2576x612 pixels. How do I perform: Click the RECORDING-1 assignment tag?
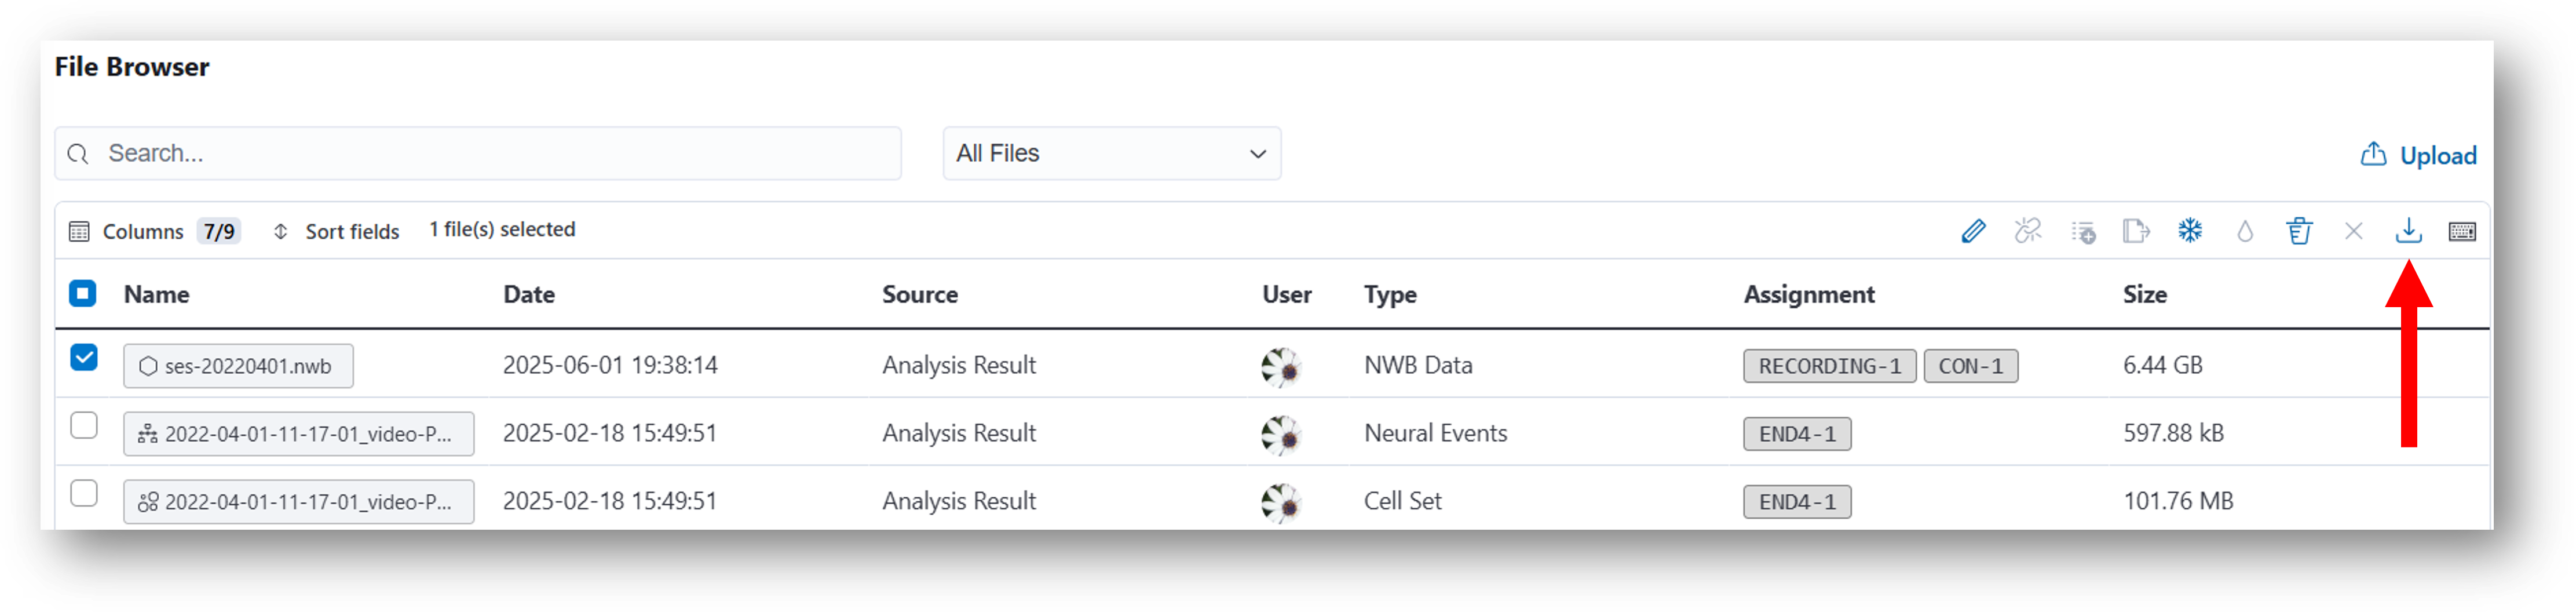coord(1829,366)
